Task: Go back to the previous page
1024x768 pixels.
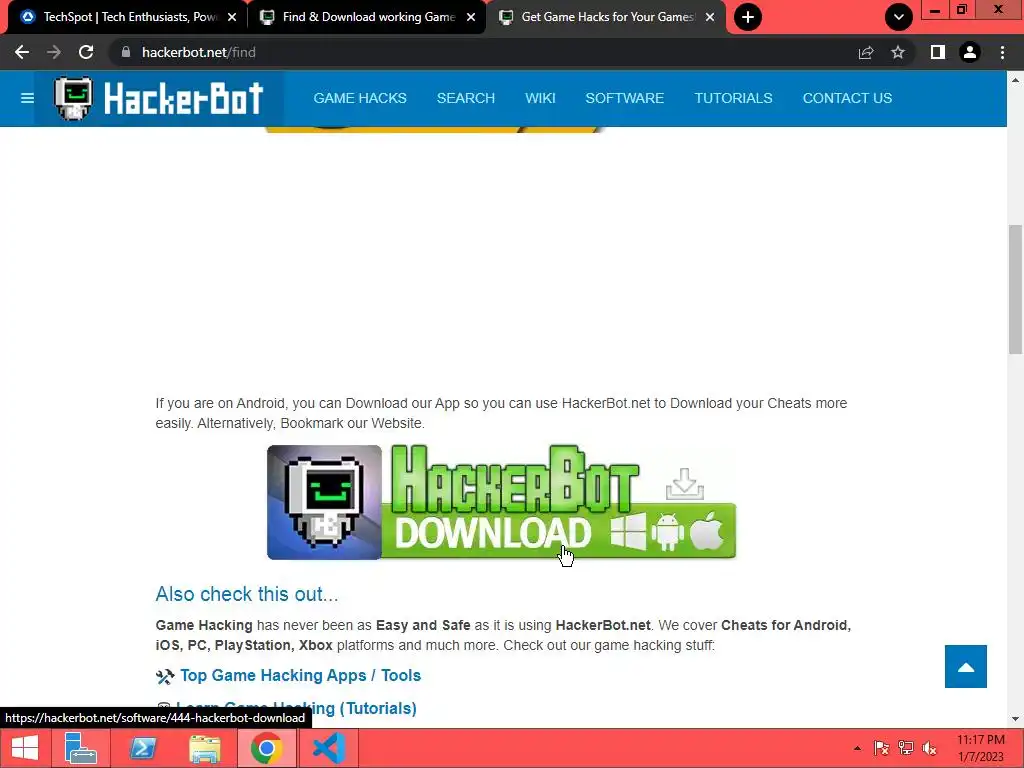Action: (22, 52)
